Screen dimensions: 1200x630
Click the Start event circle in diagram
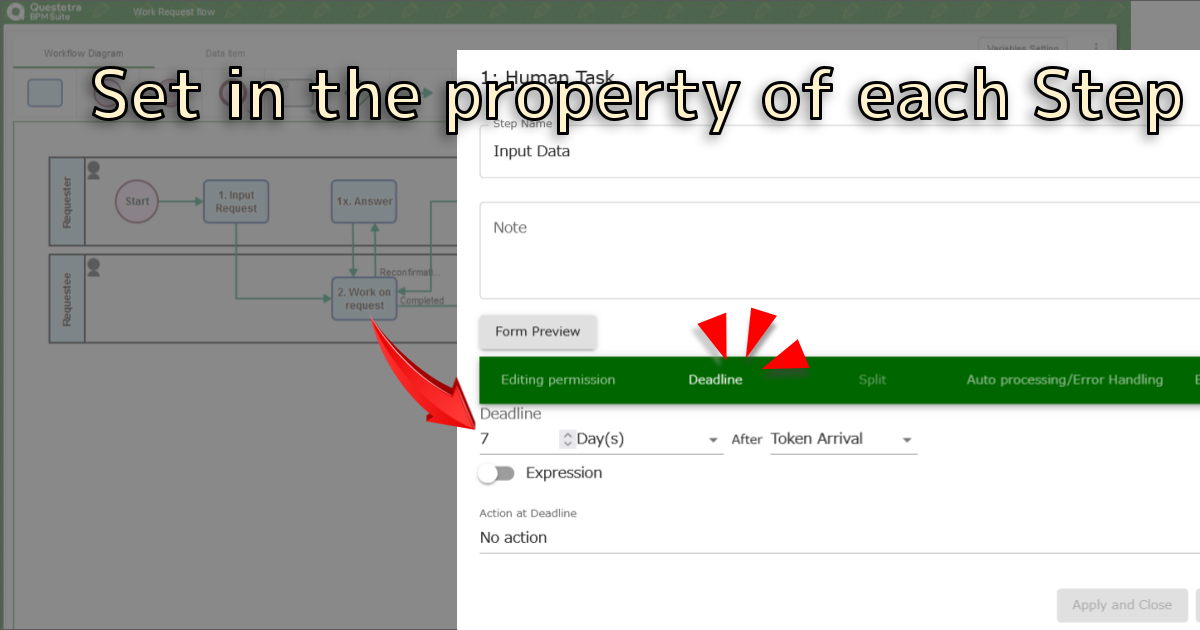137,201
